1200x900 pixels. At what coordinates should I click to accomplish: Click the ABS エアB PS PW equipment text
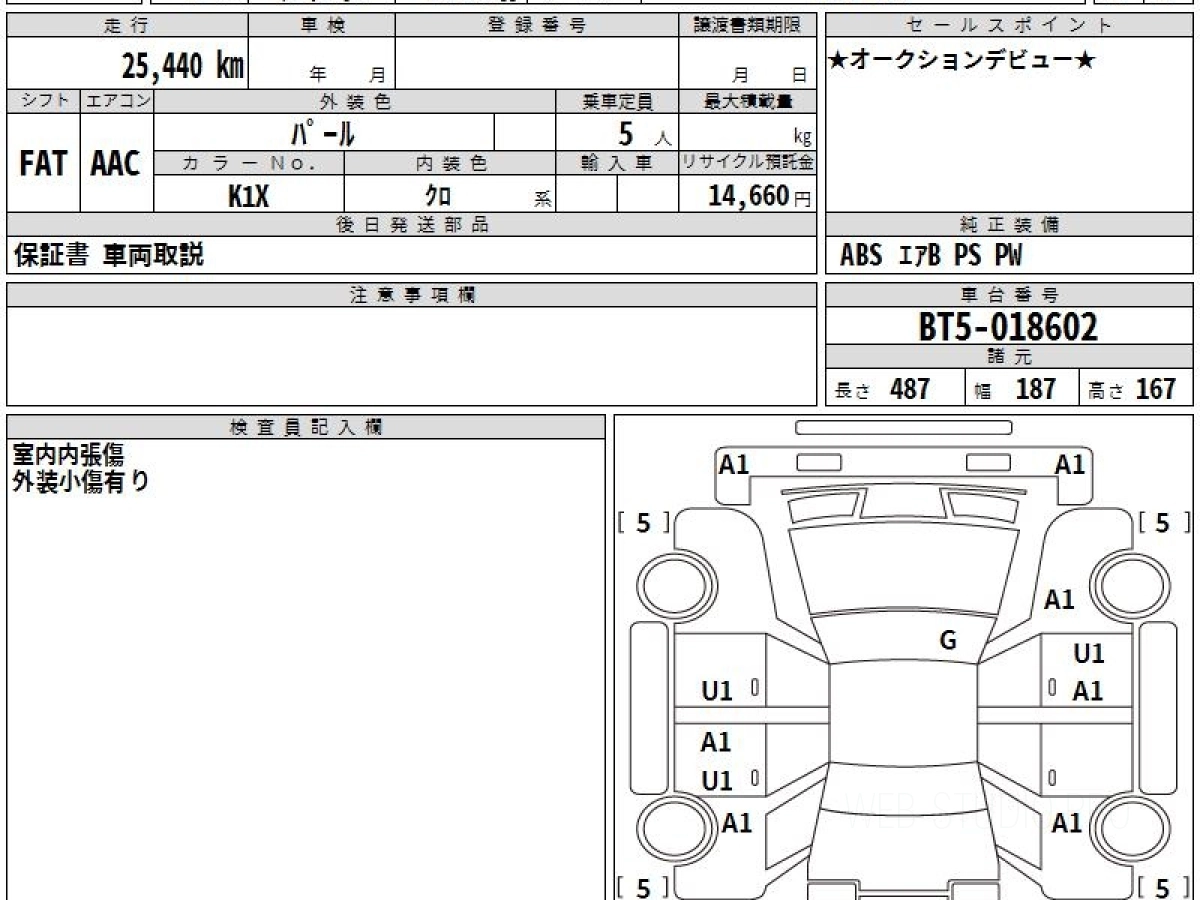coord(931,256)
